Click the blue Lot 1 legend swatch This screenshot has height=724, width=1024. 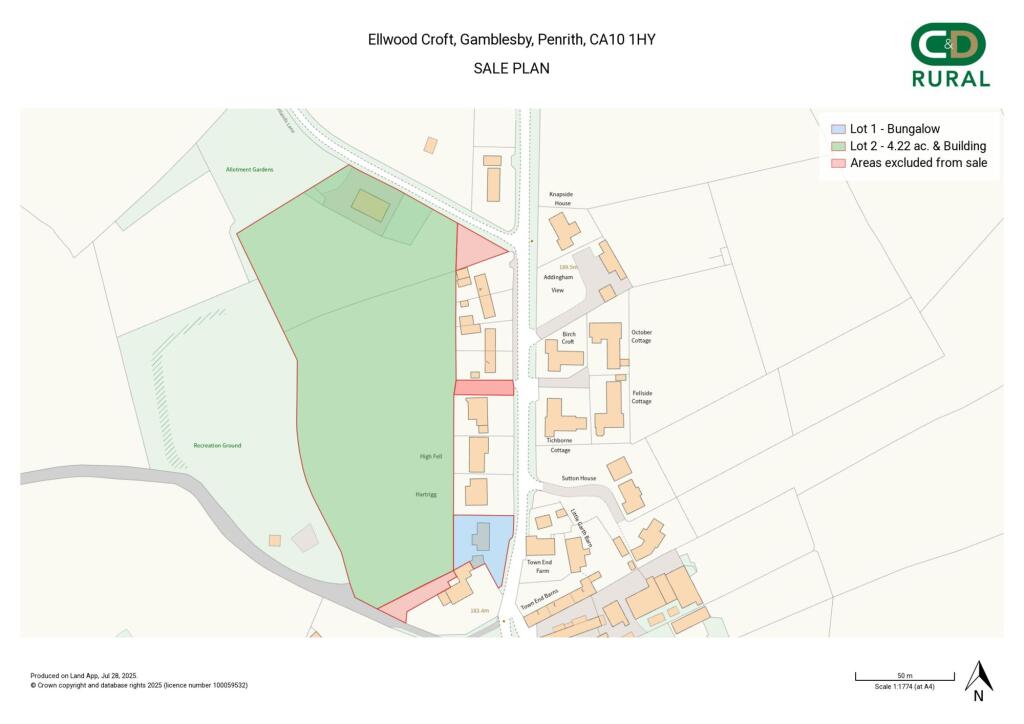[838, 129]
